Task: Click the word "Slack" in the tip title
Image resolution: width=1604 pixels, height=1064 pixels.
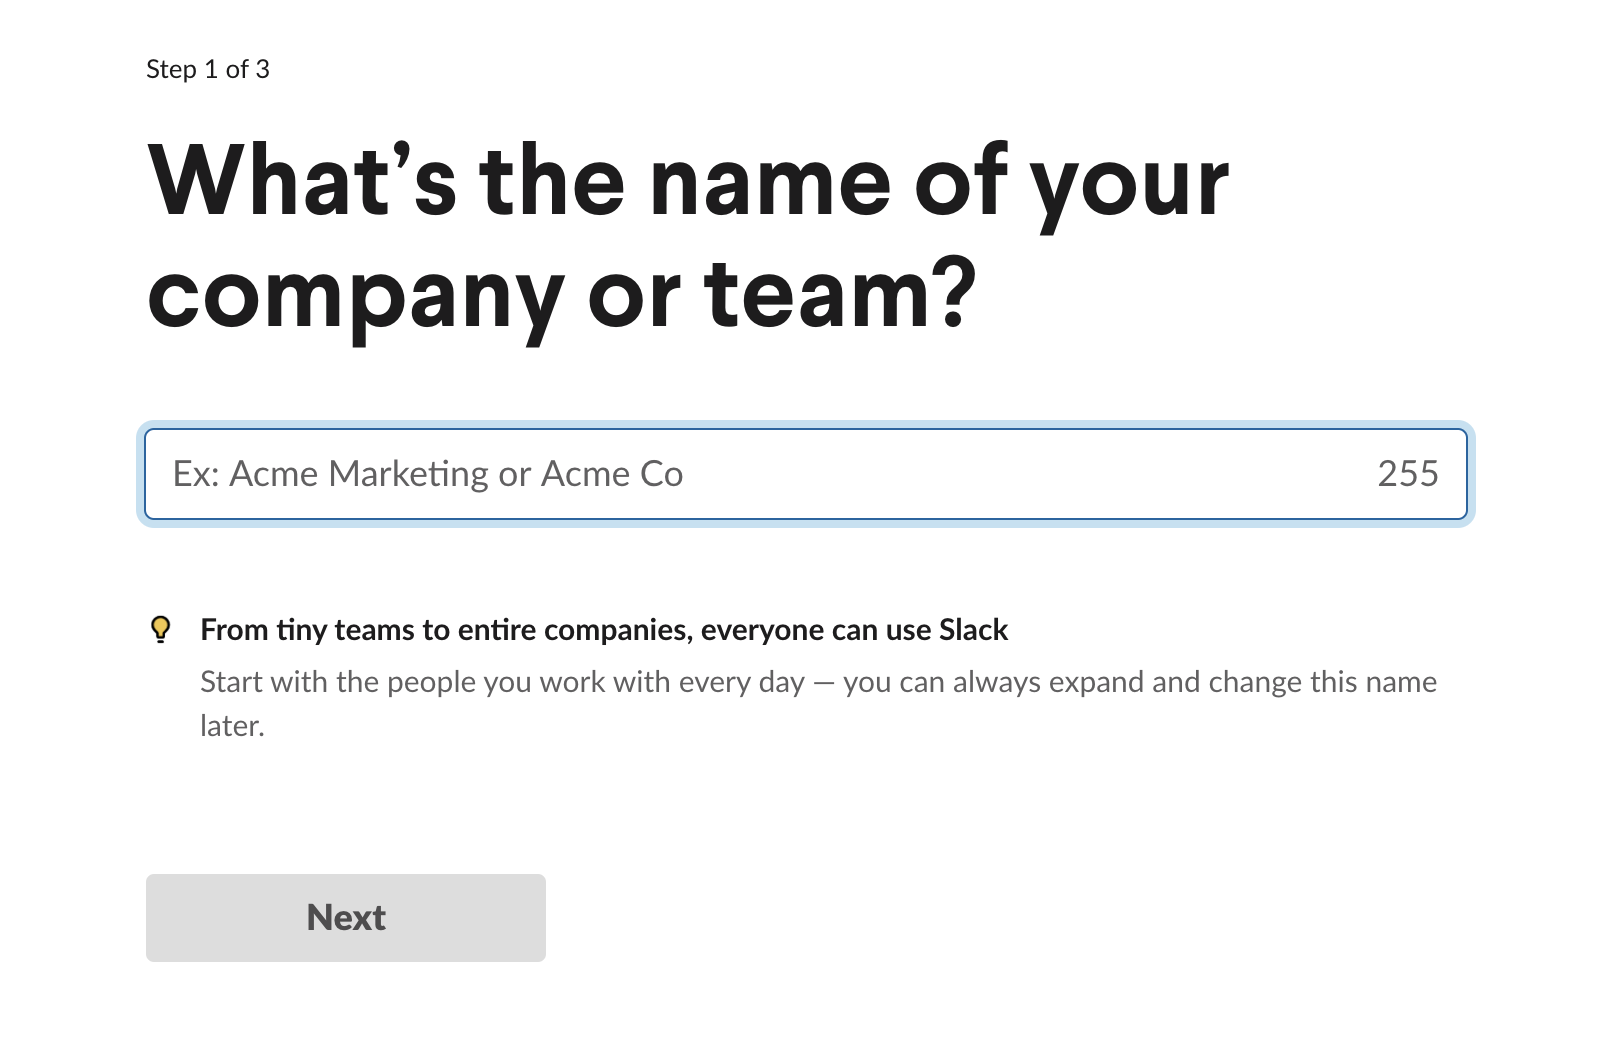Action: point(973,630)
